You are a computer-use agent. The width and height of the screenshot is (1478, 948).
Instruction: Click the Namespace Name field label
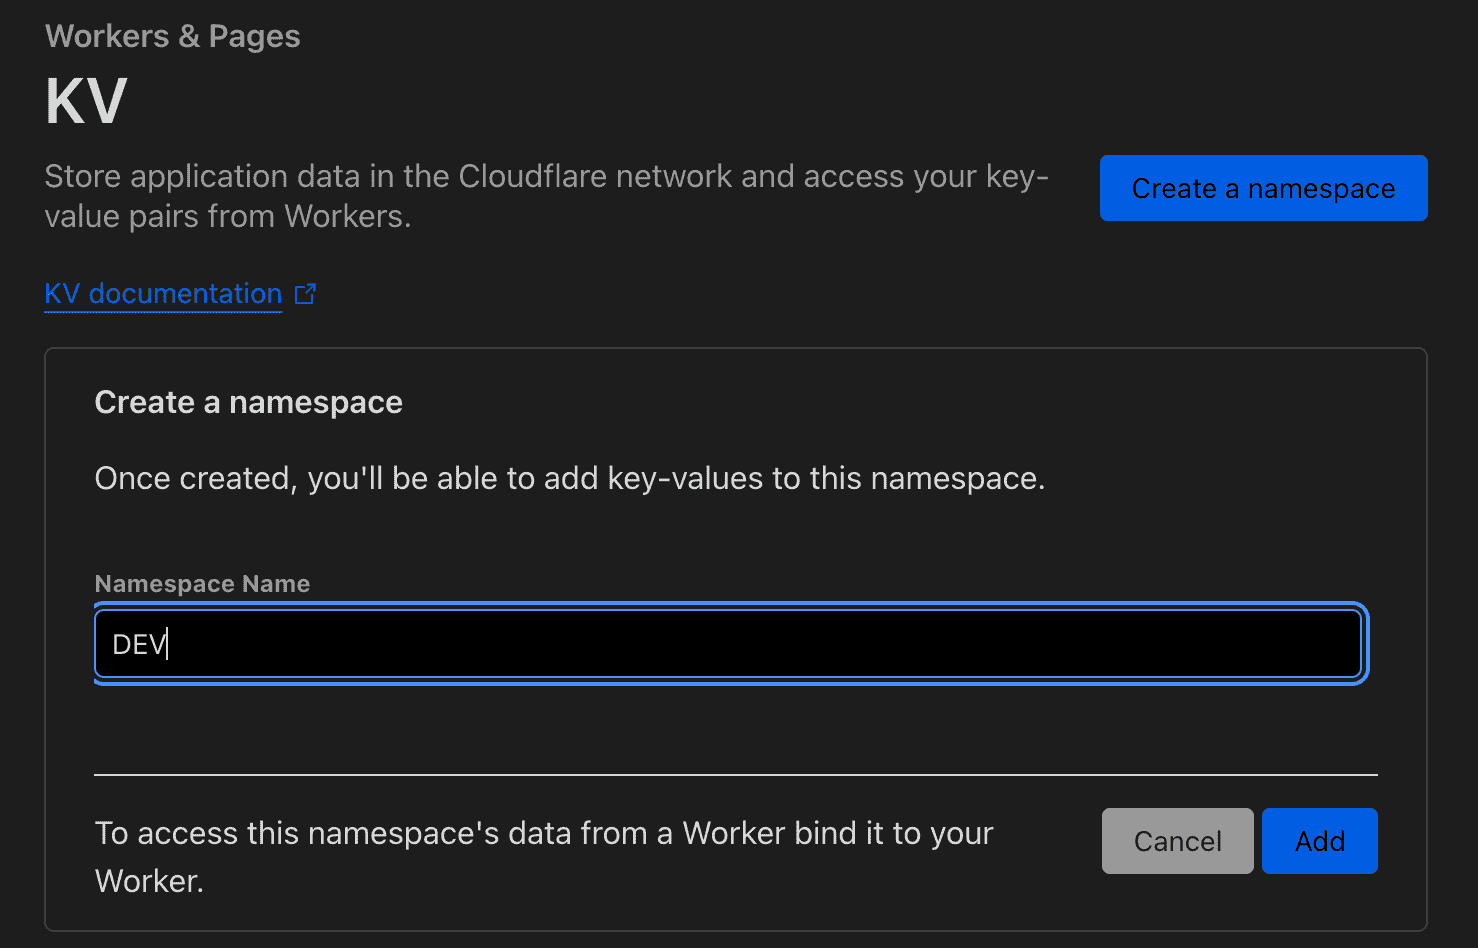(202, 584)
